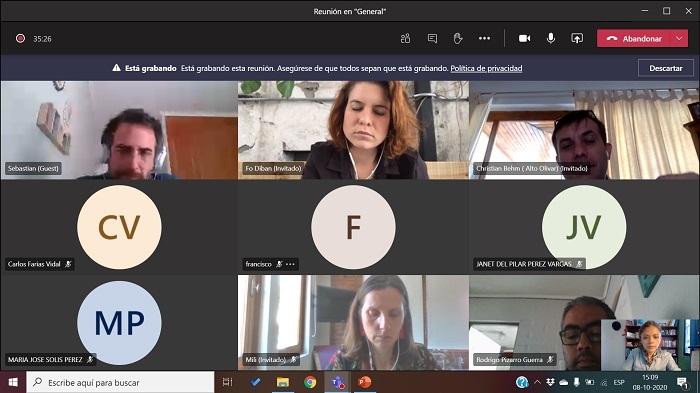Dismiss the recording banner with Descartar
Image resolution: width=700 pixels, height=393 pixels.
(x=666, y=68)
